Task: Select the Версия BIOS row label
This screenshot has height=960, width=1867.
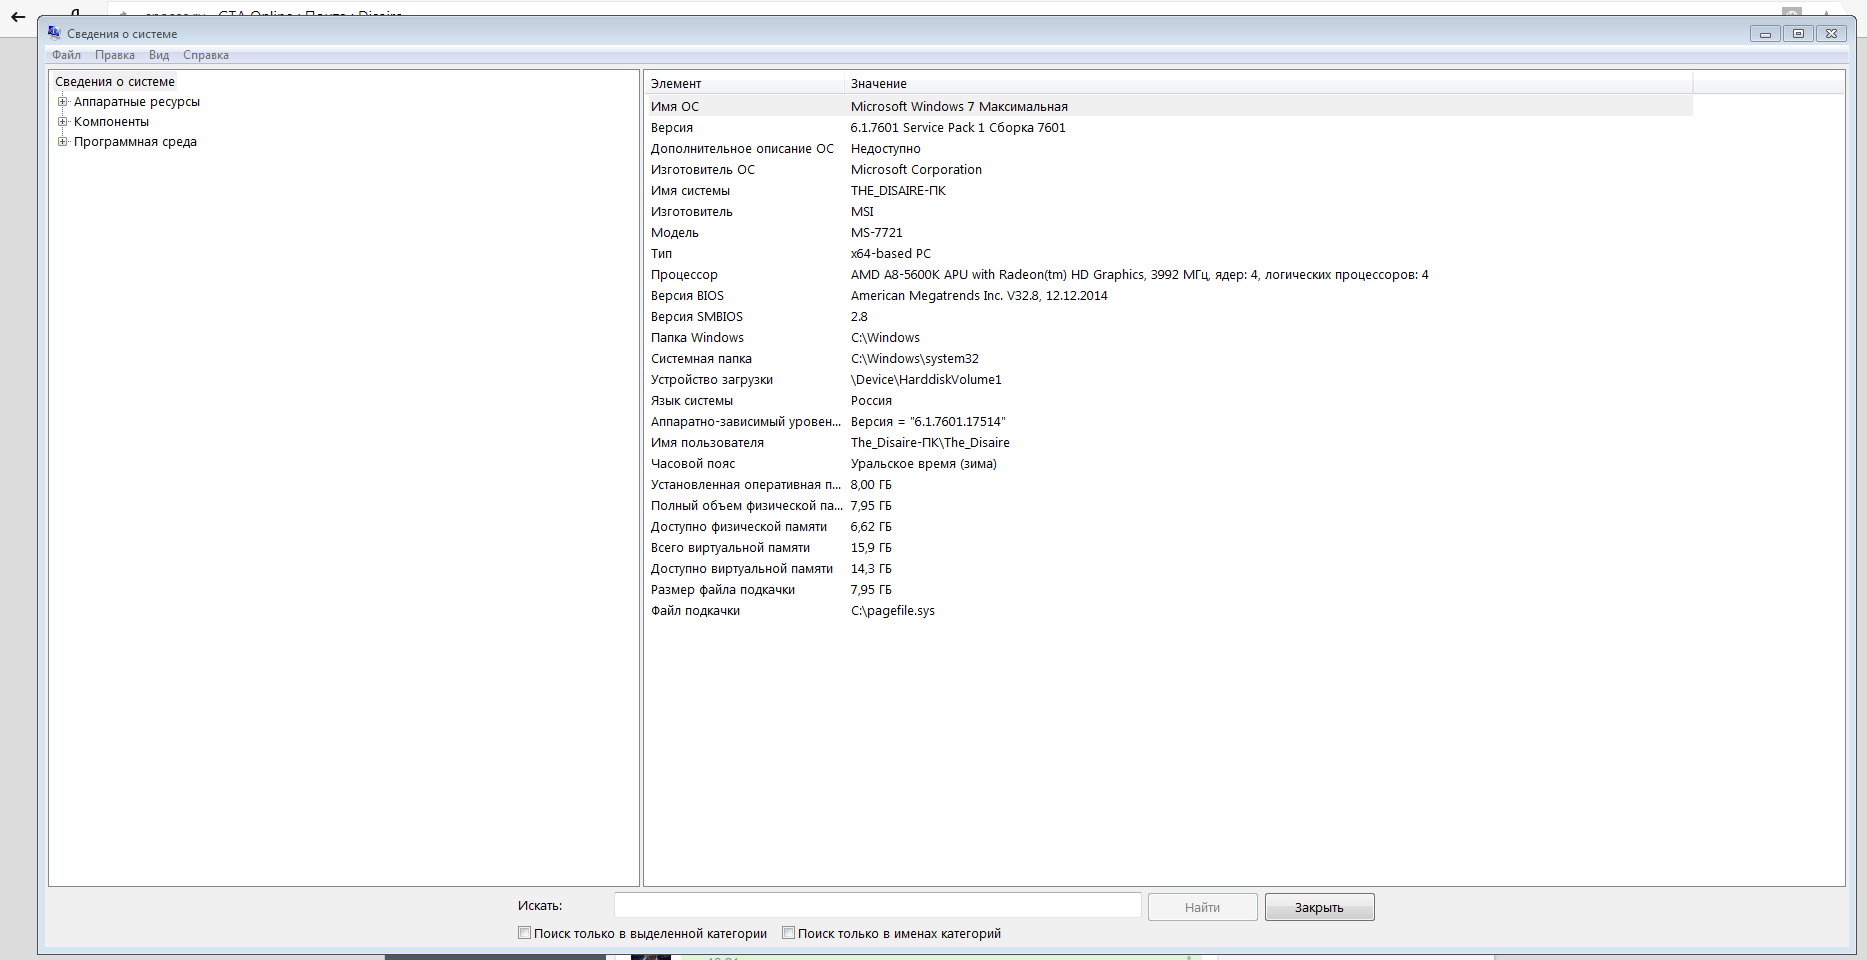Action: [687, 296]
